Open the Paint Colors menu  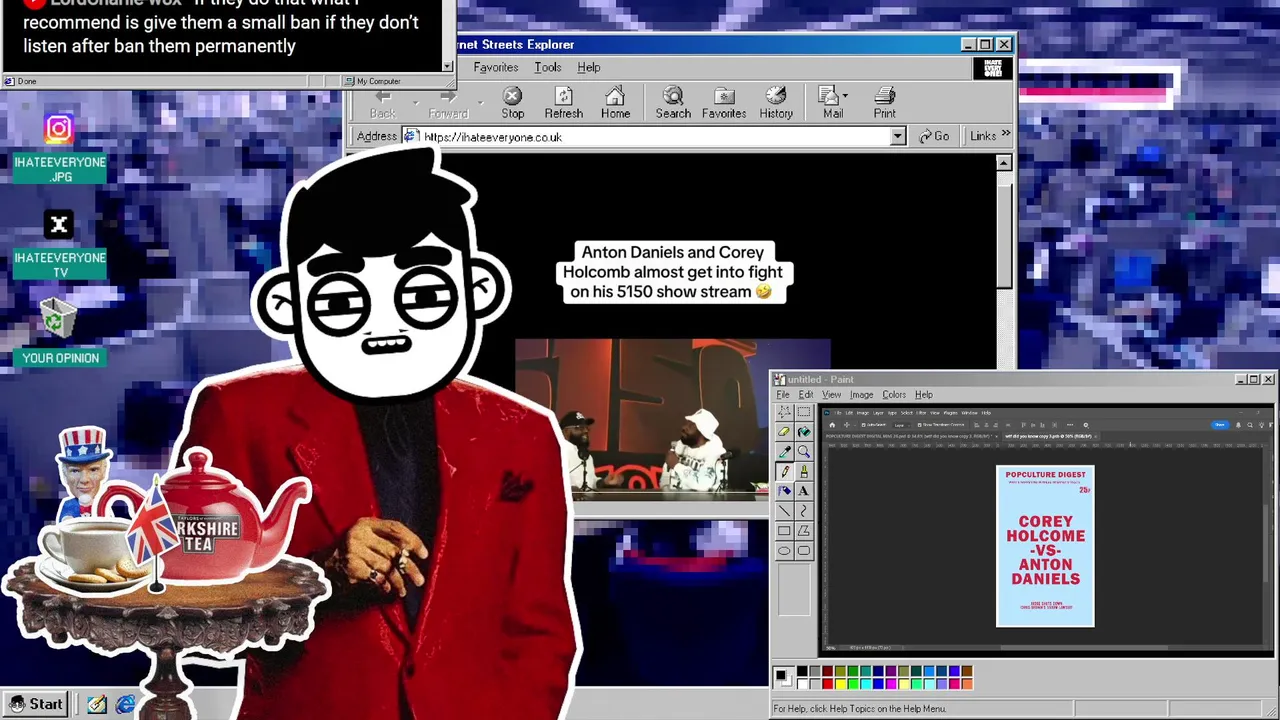pos(894,395)
